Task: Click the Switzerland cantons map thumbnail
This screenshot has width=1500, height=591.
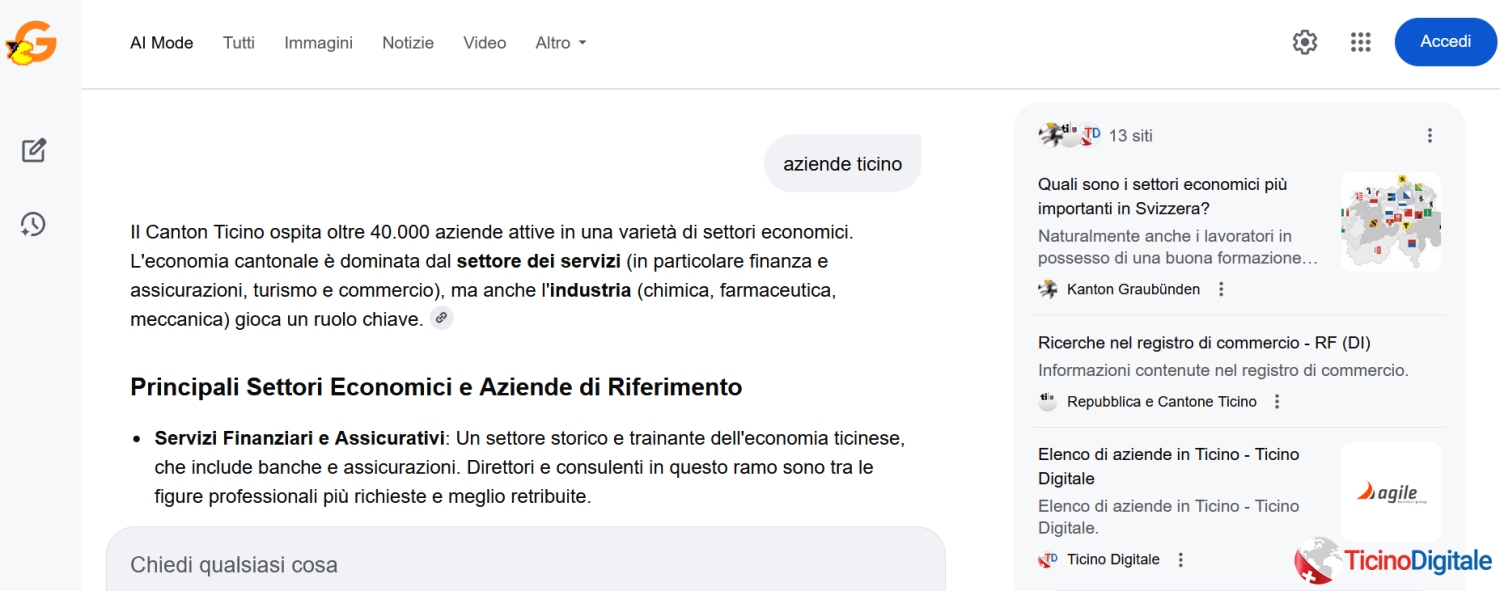Action: 1390,222
